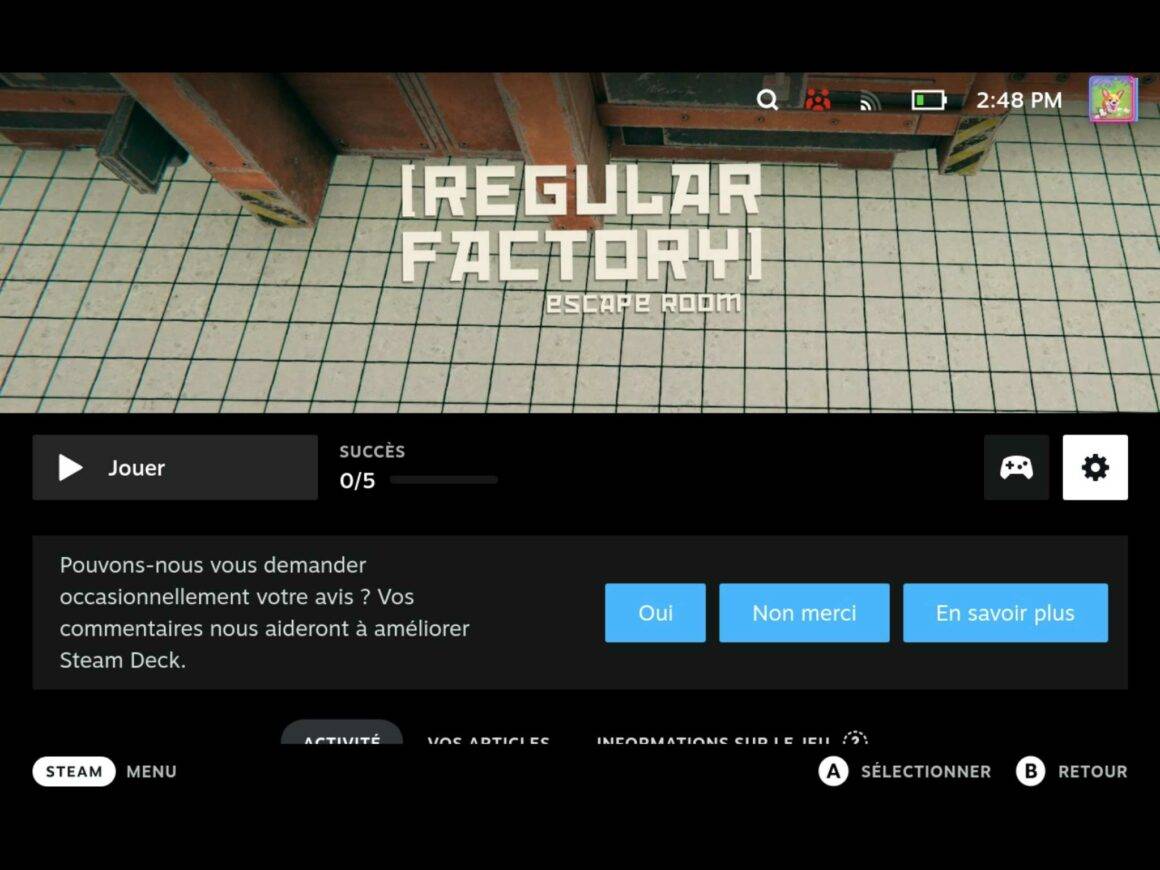This screenshot has height=870, width=1160.
Task: Click the A Sélectionner prompt
Action: point(905,772)
